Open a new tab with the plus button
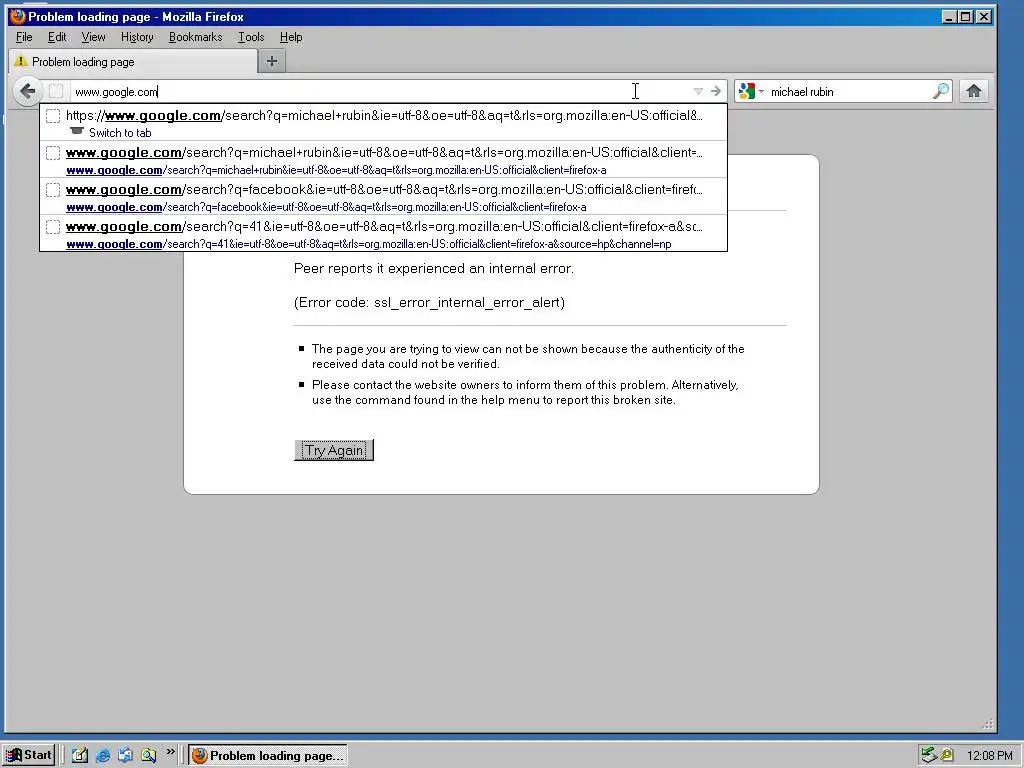The image size is (1024, 768). click(x=272, y=61)
